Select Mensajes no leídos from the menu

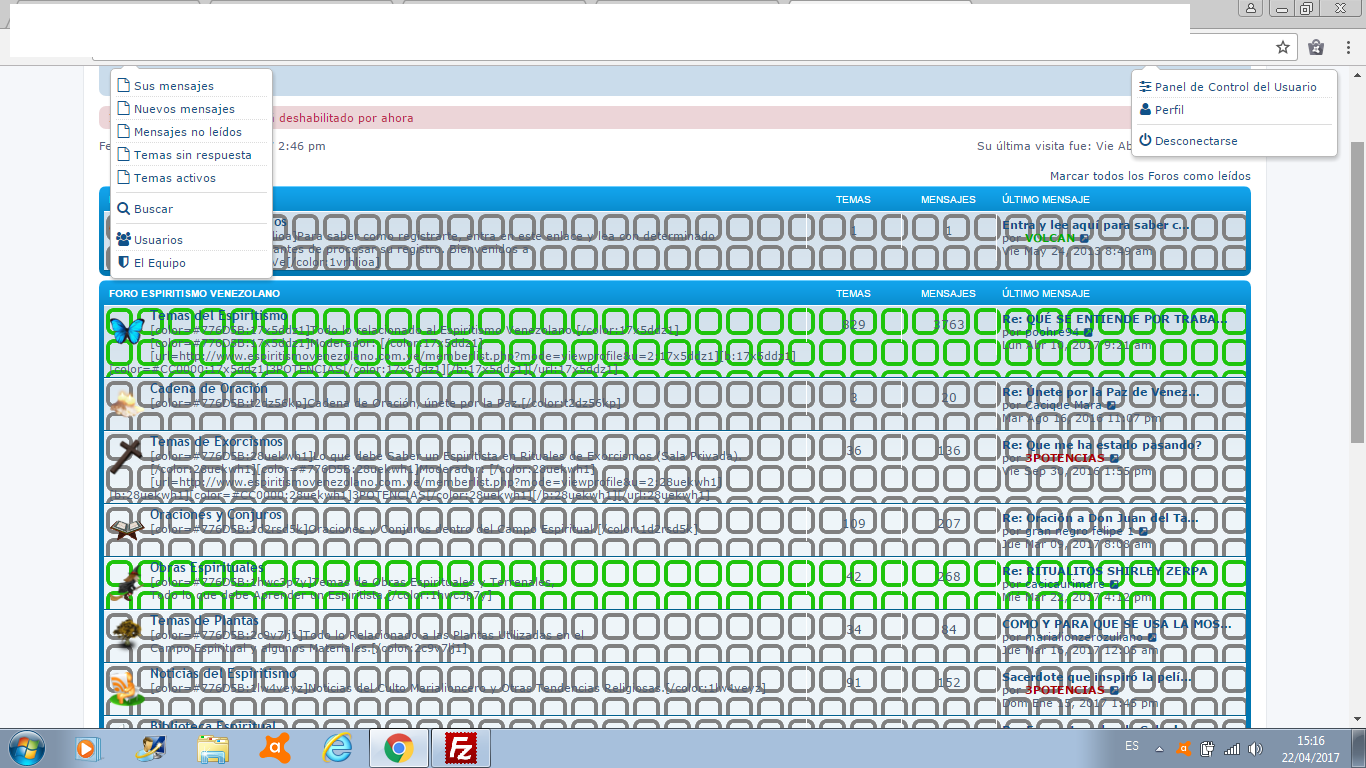(x=187, y=132)
